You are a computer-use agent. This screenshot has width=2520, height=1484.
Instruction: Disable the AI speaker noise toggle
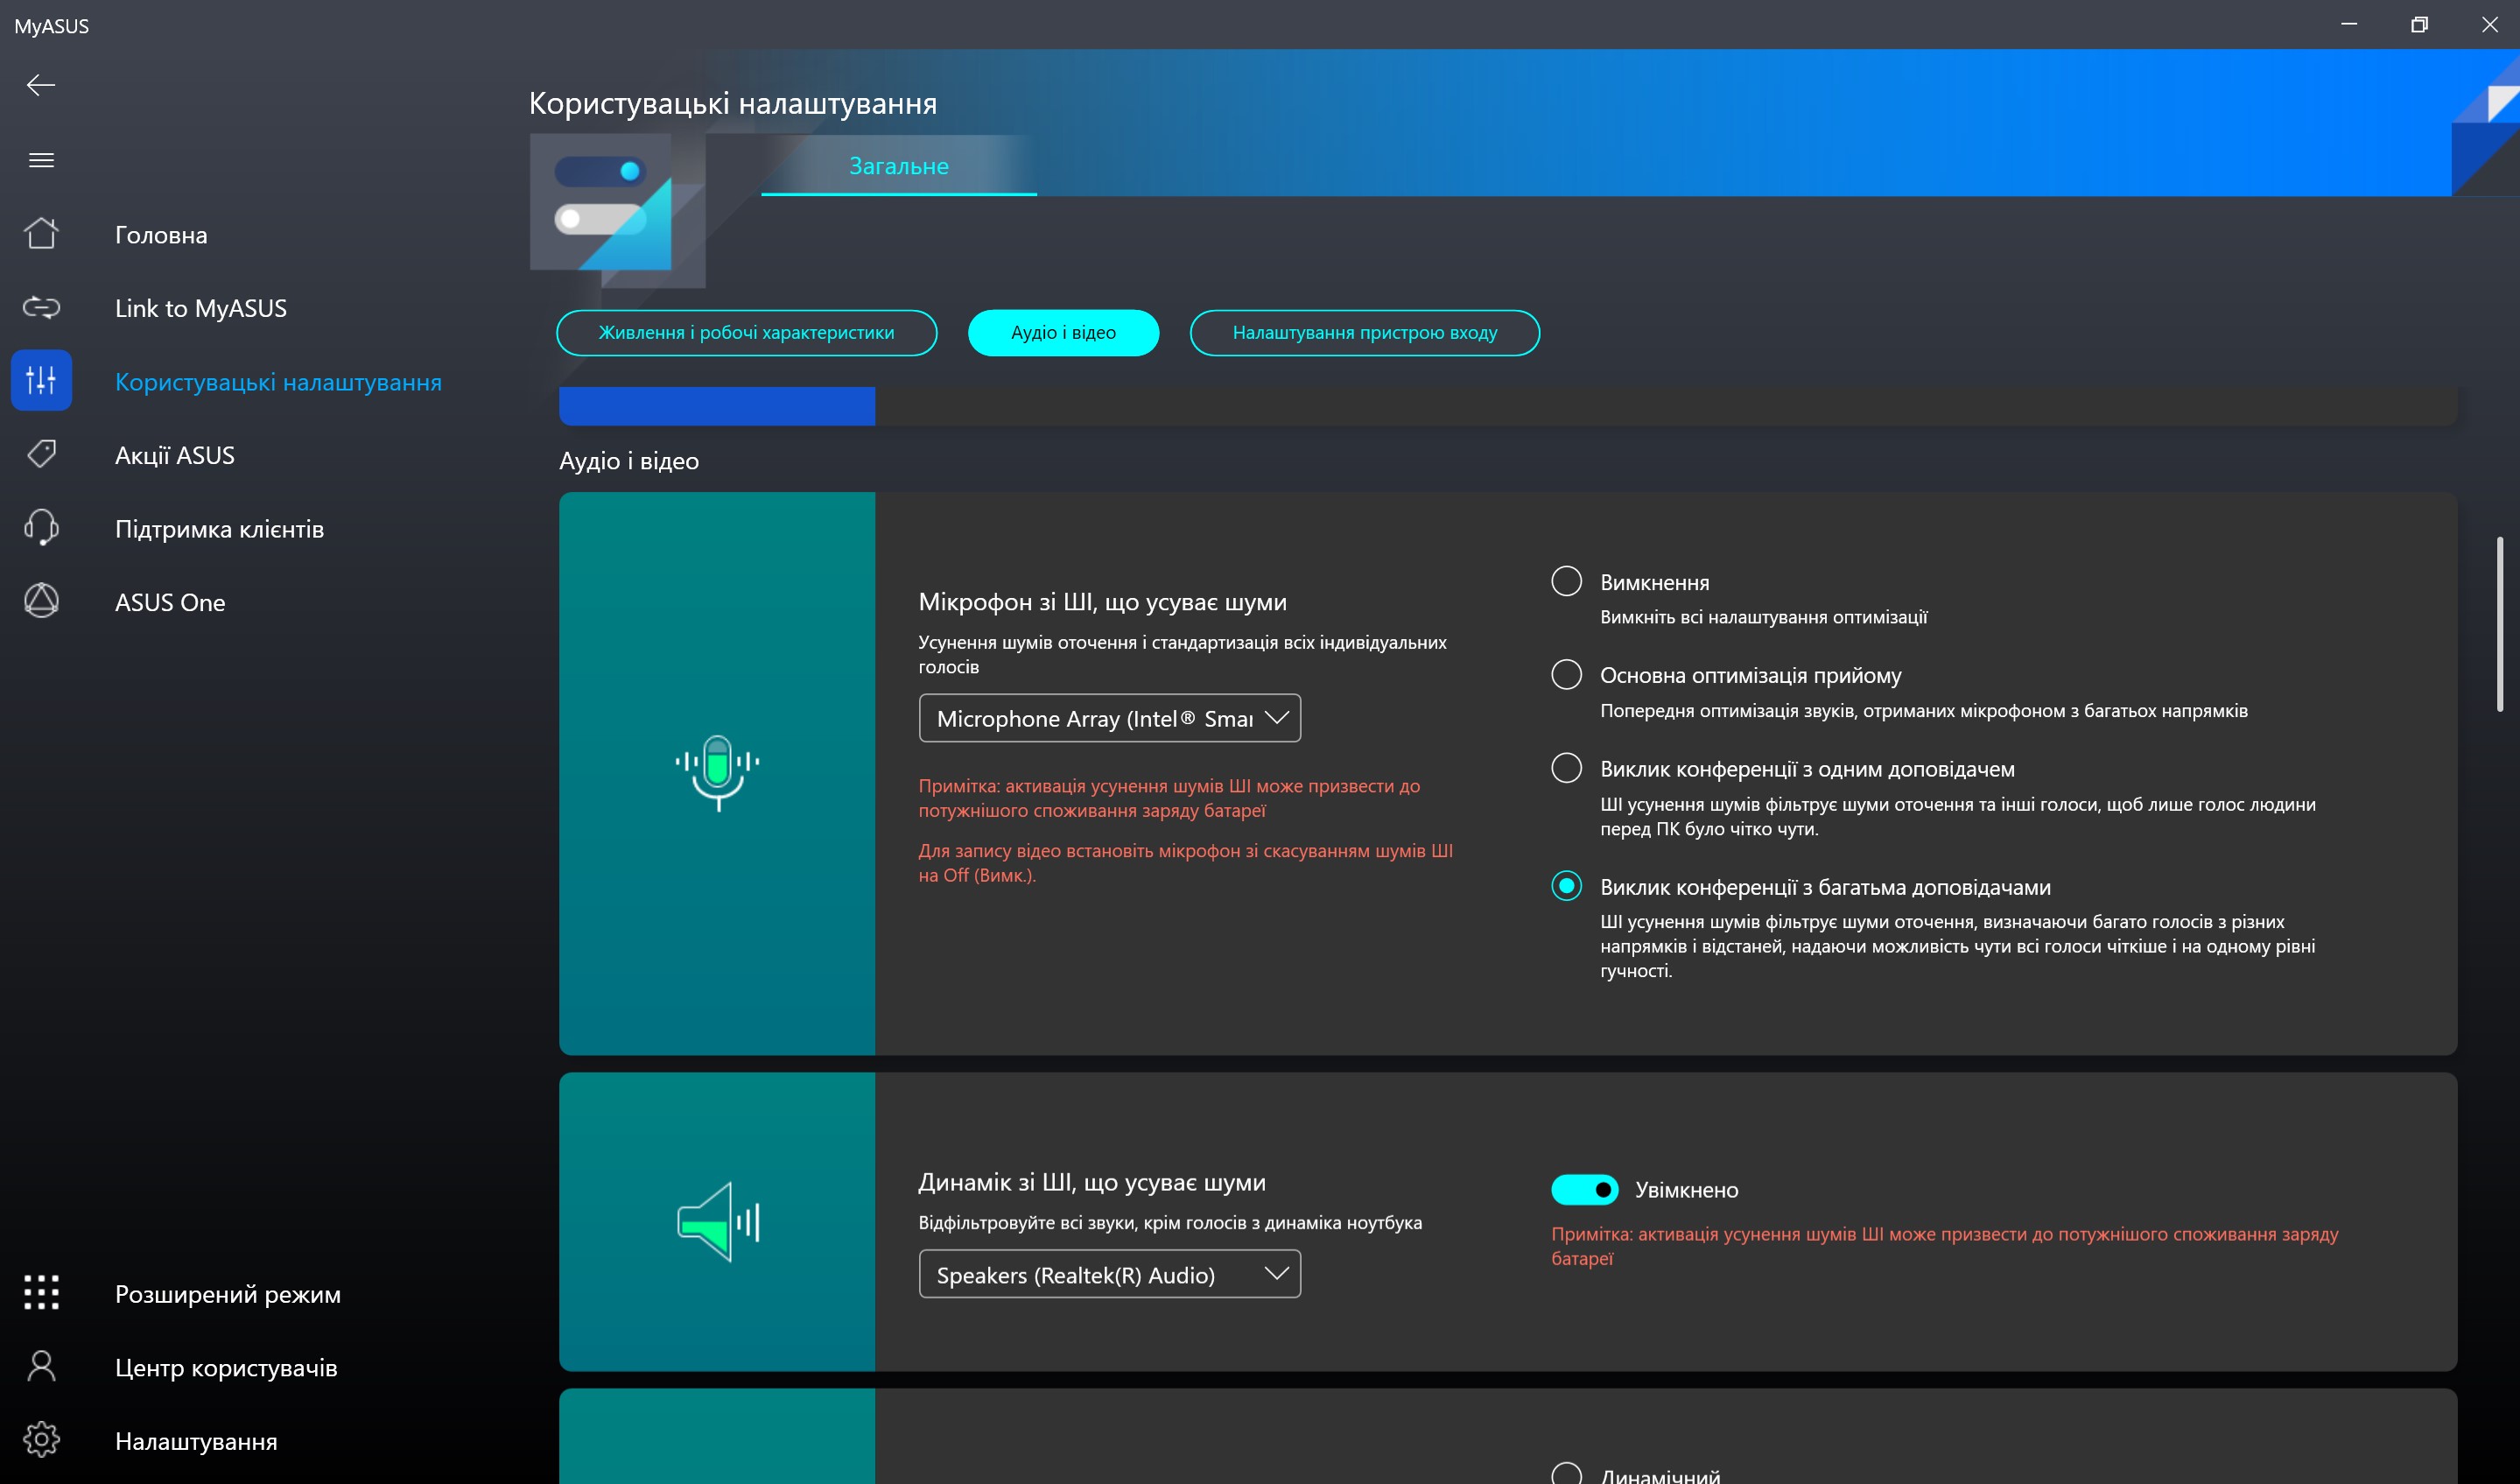(x=1584, y=1189)
